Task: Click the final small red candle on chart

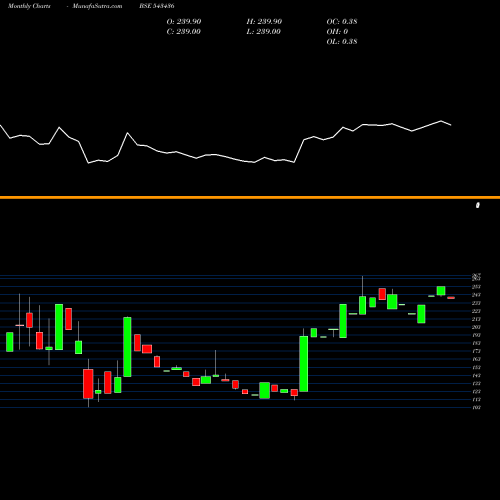Action: [451, 298]
